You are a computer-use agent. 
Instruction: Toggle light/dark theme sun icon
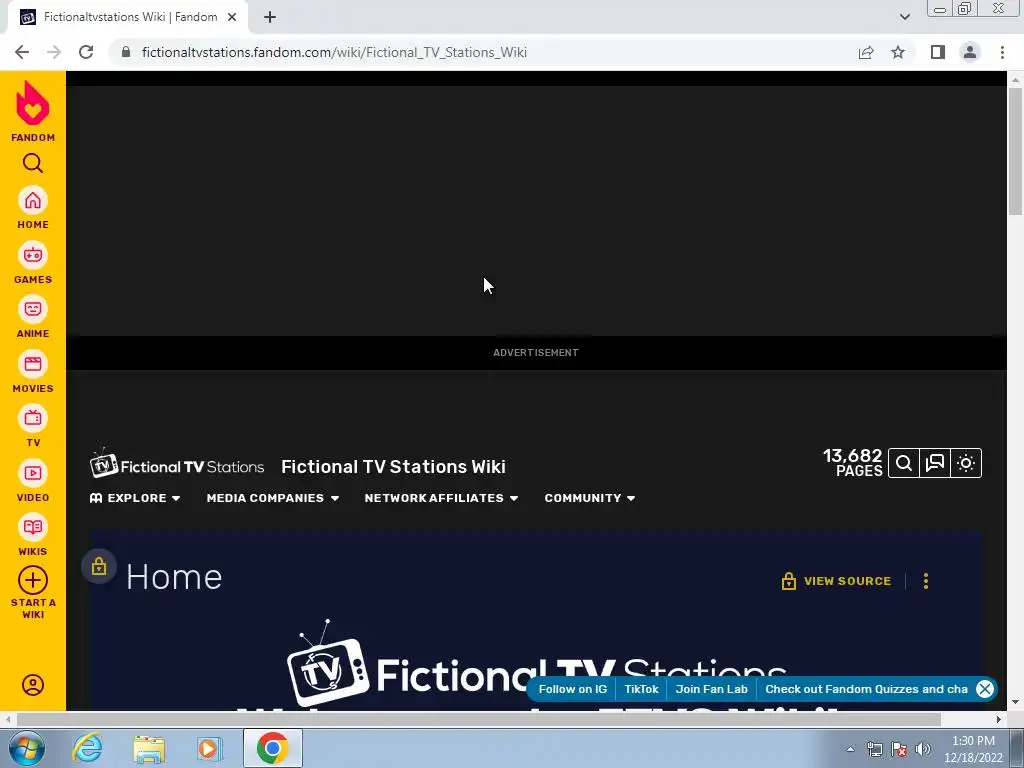[966, 463]
